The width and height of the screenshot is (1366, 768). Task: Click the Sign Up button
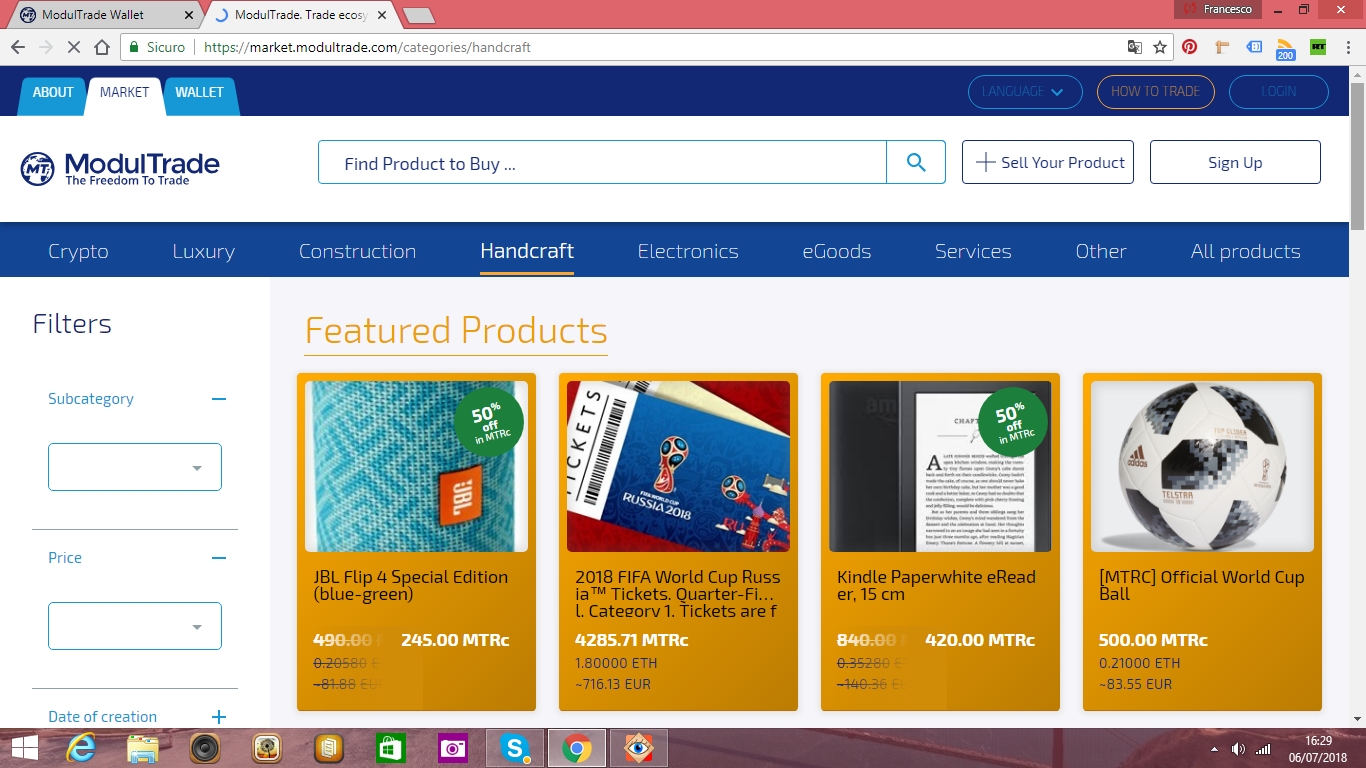1235,162
